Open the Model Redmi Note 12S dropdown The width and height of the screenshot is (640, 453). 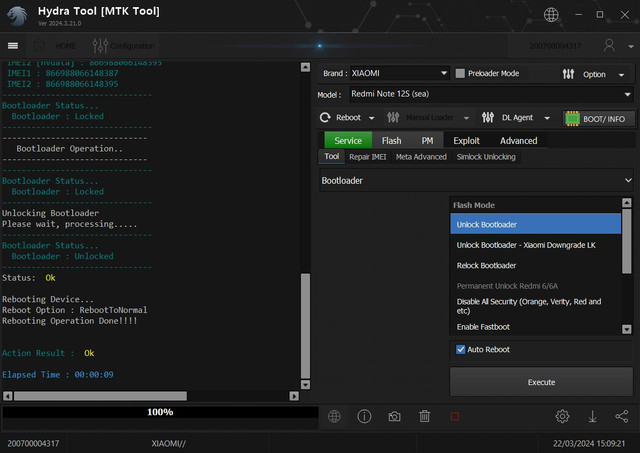490,94
